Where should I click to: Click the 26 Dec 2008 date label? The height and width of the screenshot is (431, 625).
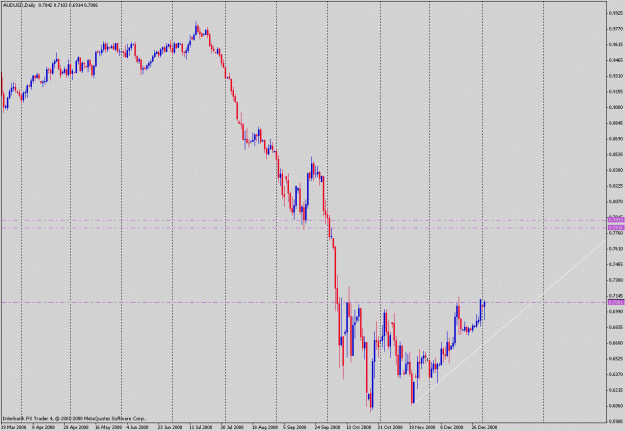point(484,427)
